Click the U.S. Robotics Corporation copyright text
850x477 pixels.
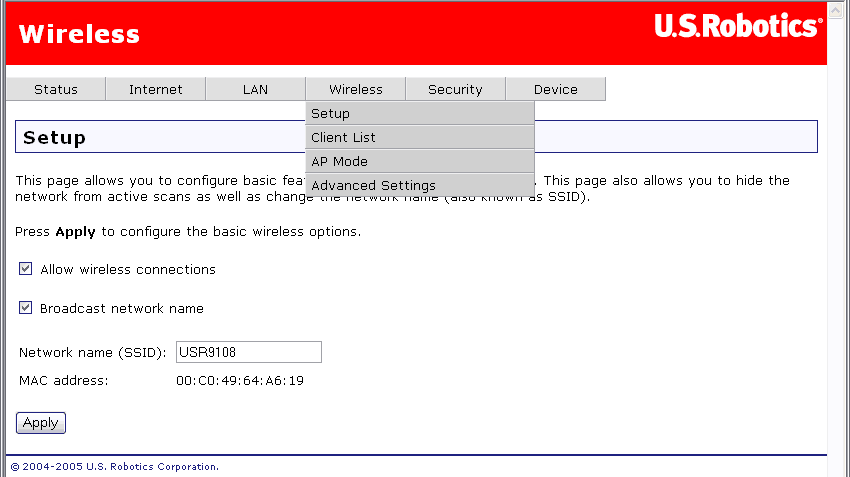(x=115, y=467)
